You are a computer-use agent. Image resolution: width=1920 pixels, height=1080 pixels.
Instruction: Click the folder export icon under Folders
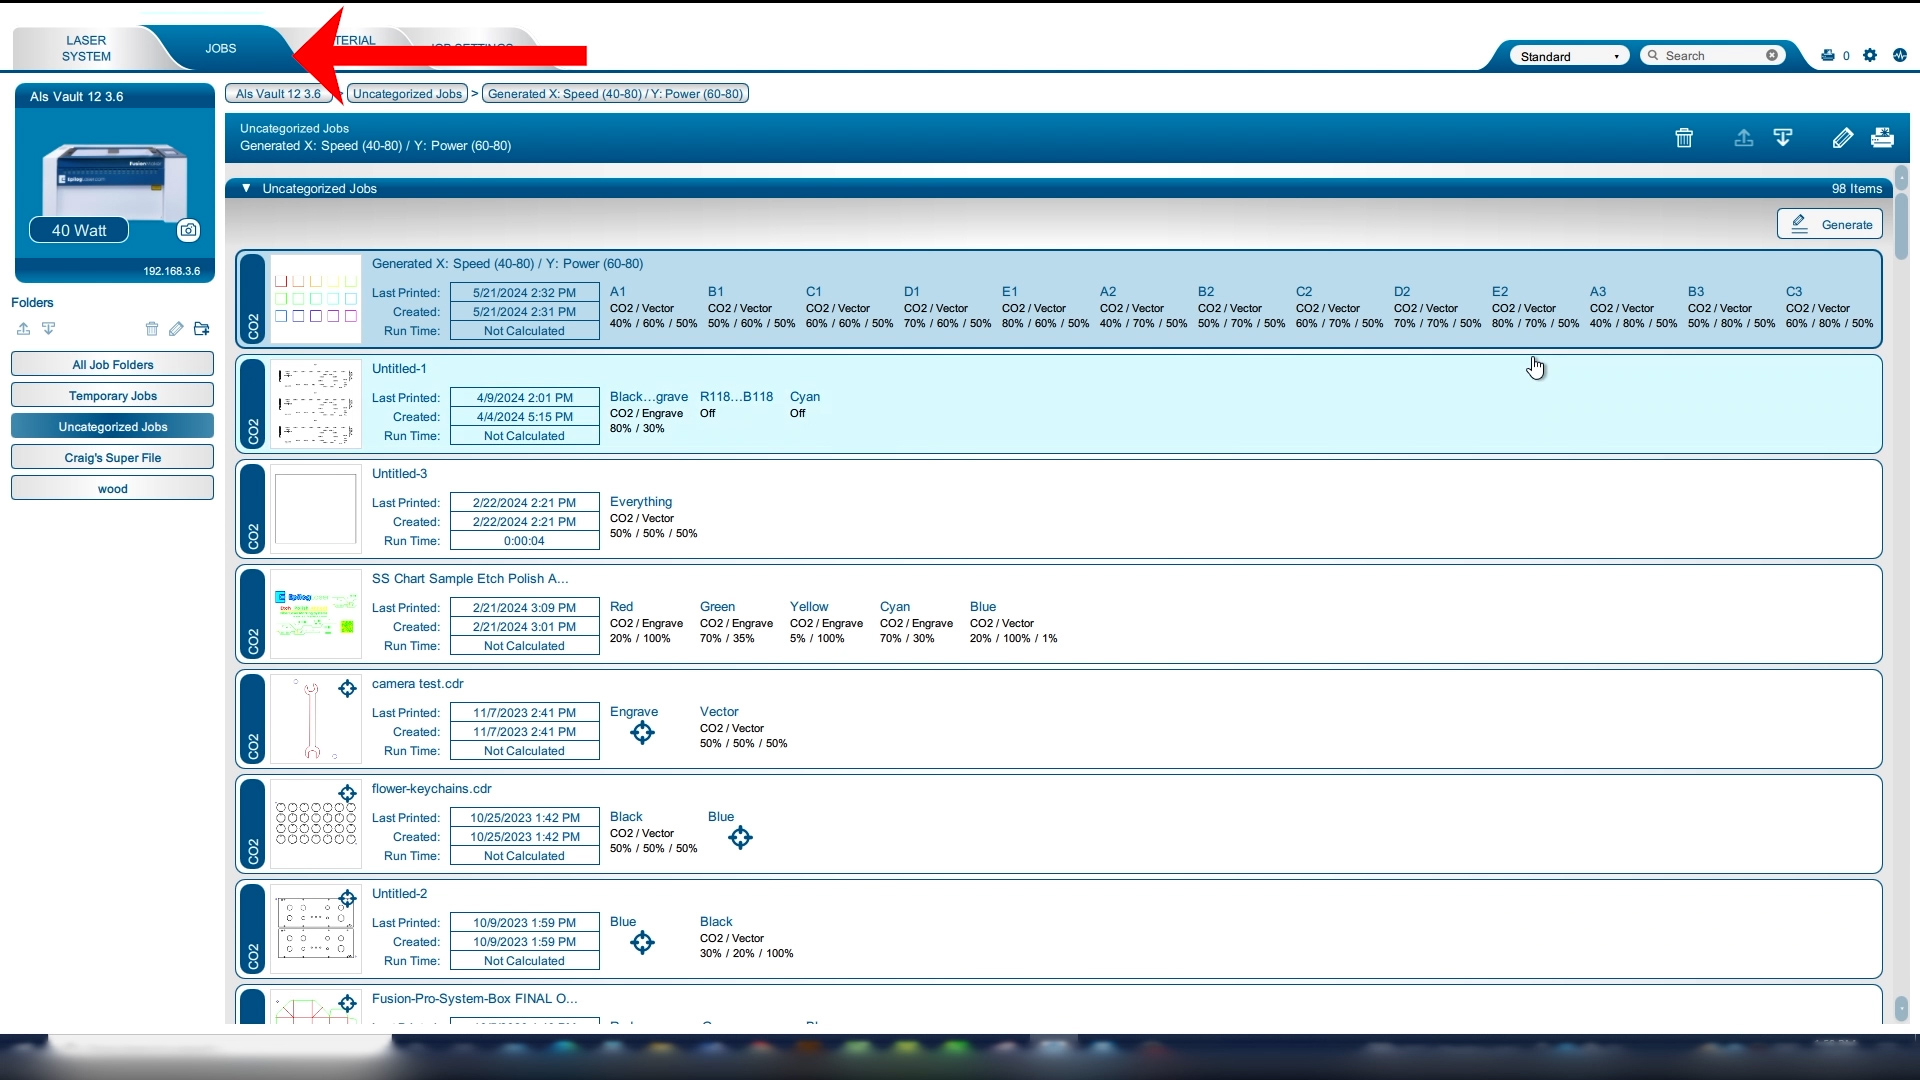[23, 329]
